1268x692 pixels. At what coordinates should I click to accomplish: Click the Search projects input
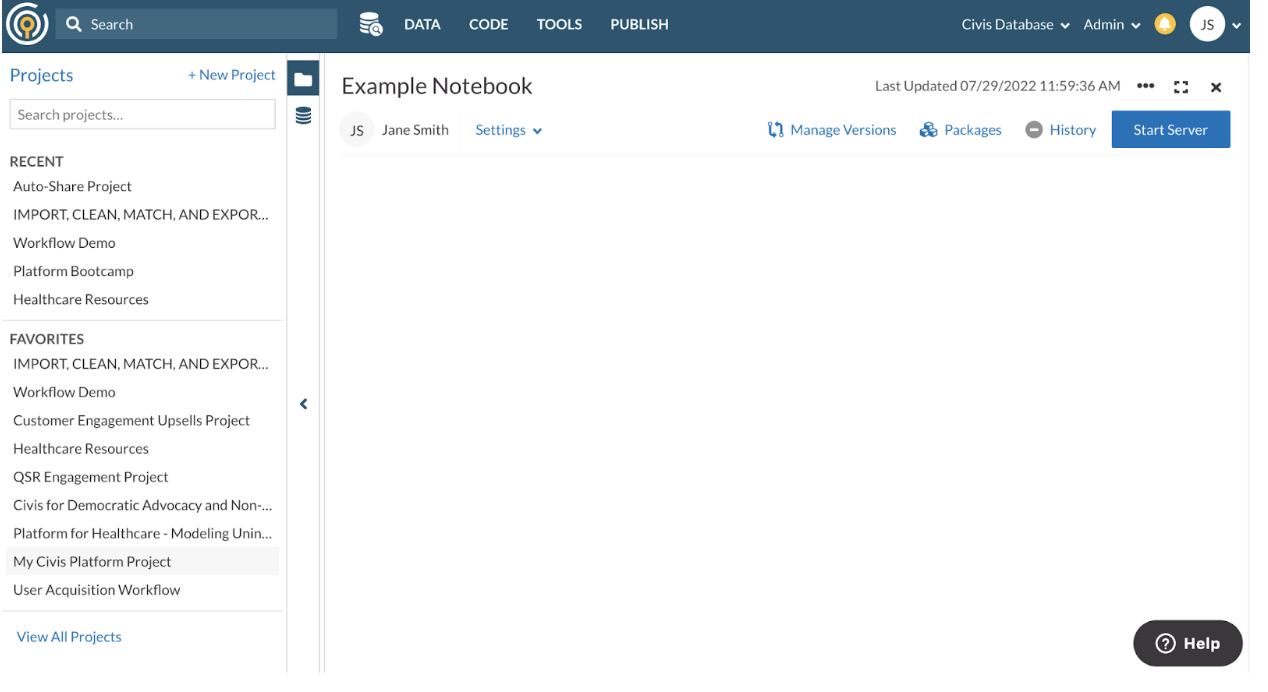(x=142, y=114)
